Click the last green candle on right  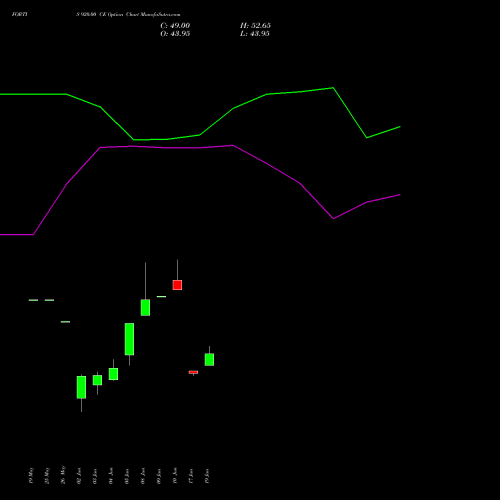pos(209,359)
